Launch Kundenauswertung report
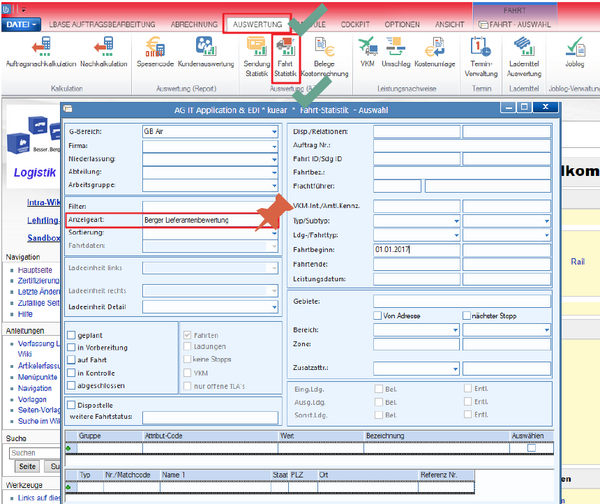 (206, 52)
